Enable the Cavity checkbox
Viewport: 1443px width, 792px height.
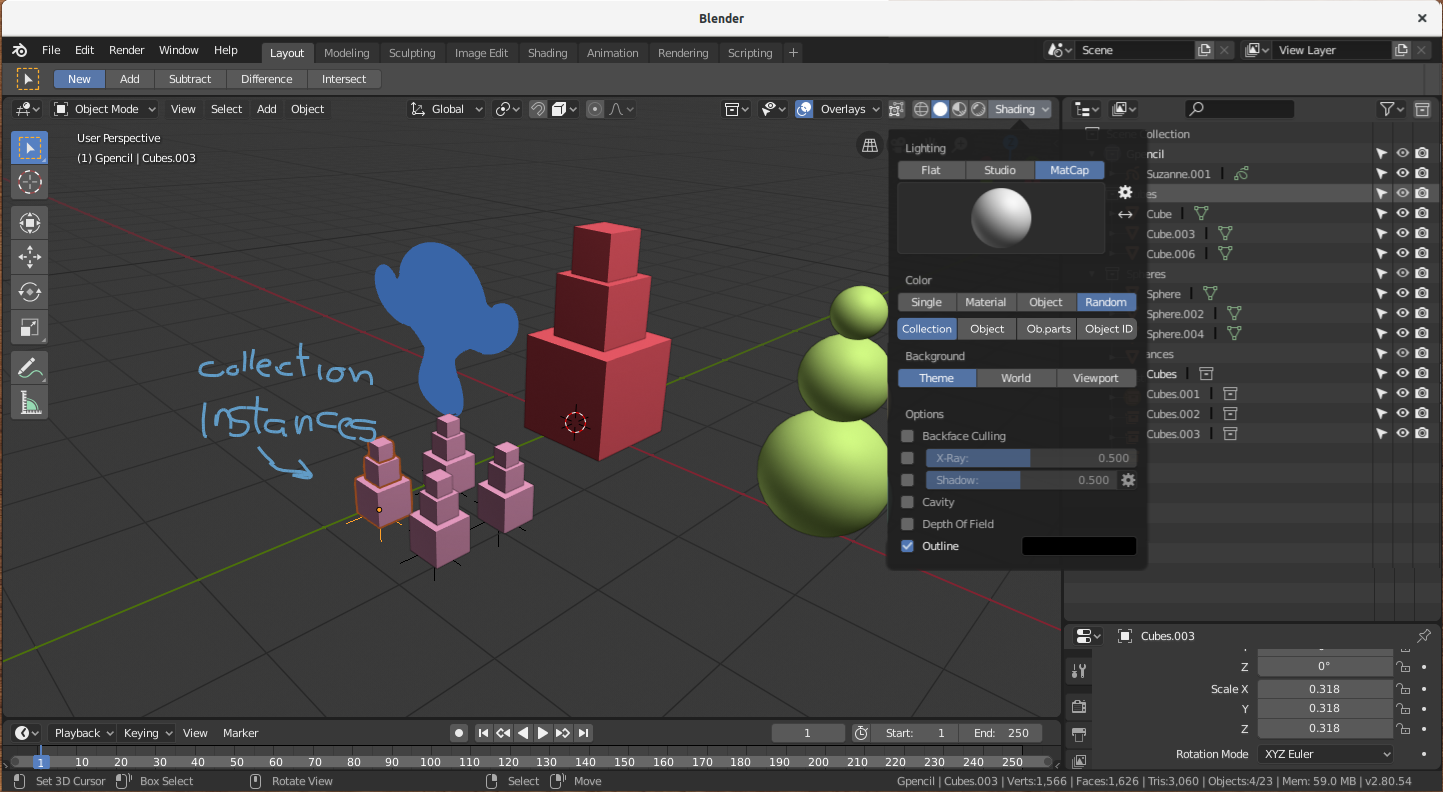[907, 502]
